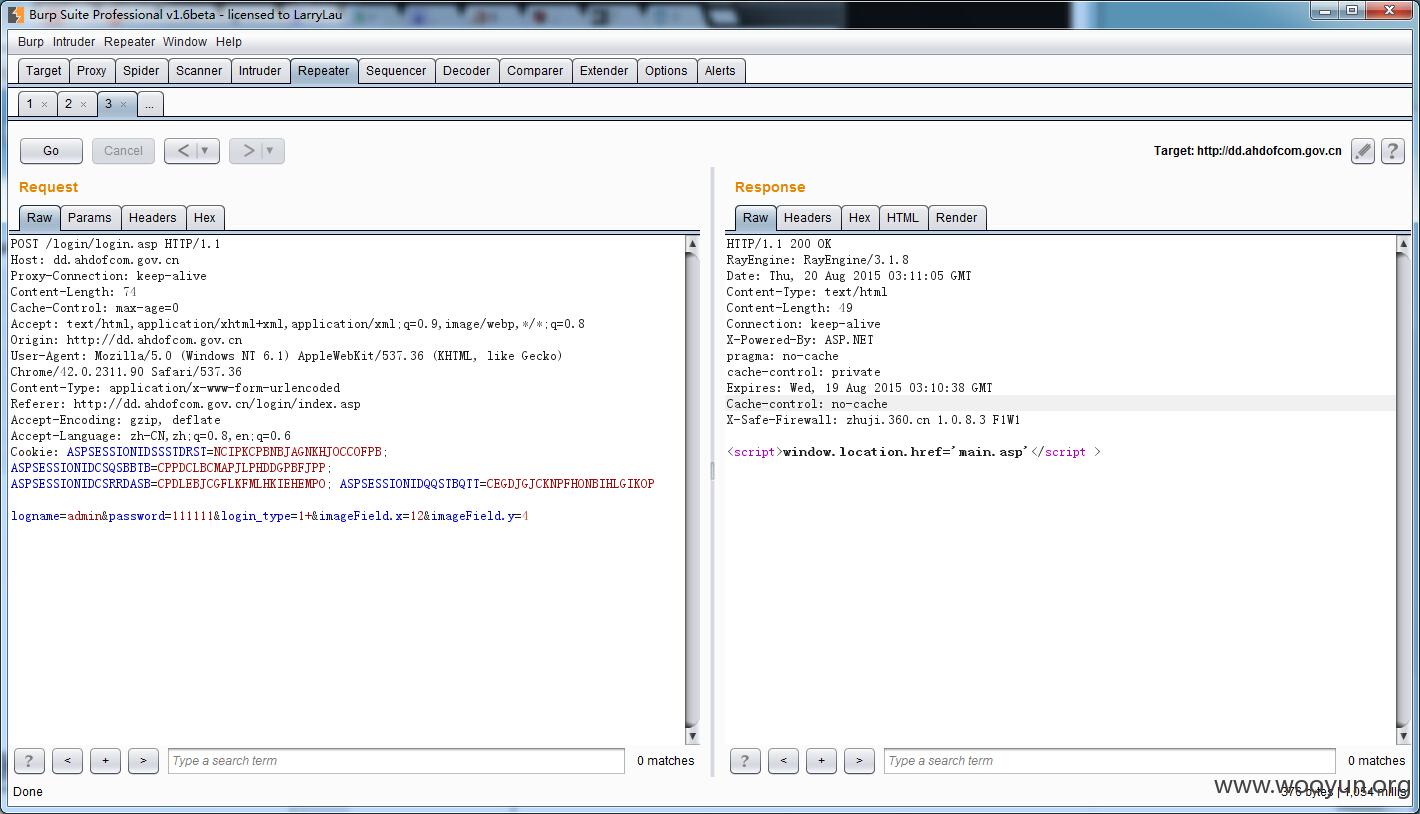Click the plus button in request search
1420x814 pixels.
[x=105, y=761]
